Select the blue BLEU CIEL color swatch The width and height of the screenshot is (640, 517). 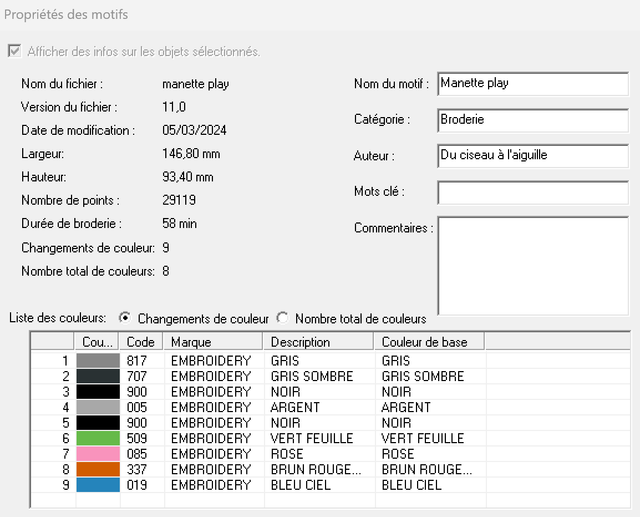point(98,485)
